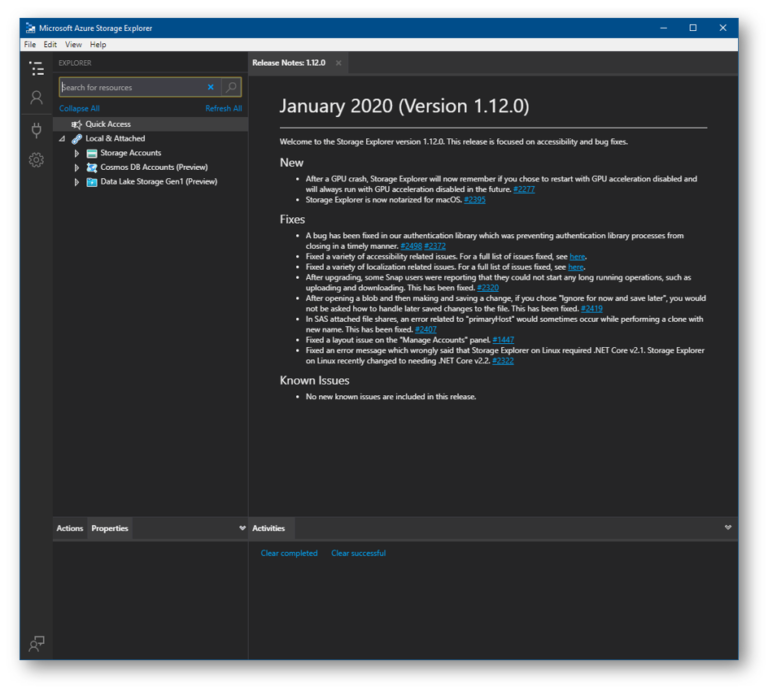Clear the resource search with X icon
Screen dimensions: 768x687
click(x=211, y=87)
